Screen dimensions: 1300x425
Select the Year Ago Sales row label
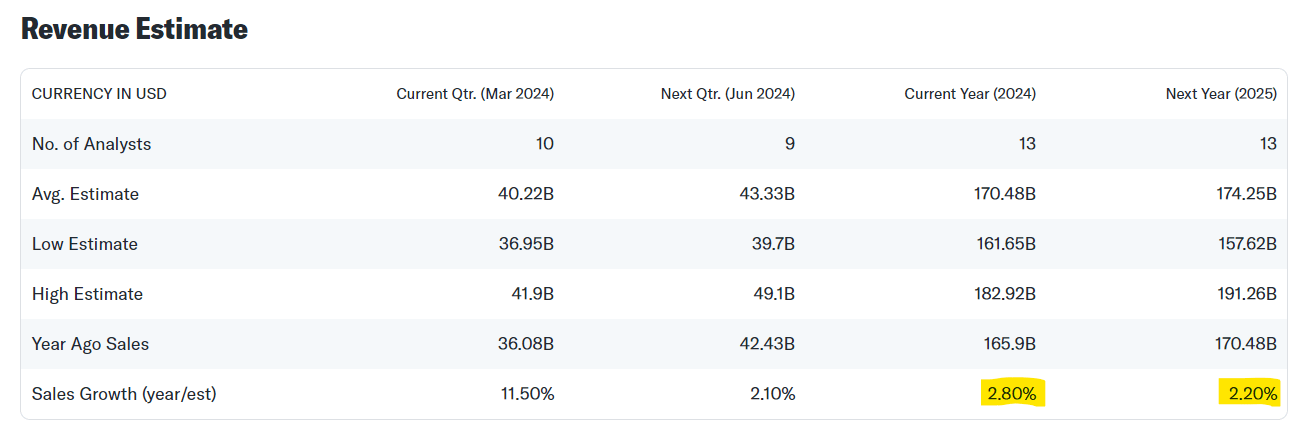(x=90, y=344)
